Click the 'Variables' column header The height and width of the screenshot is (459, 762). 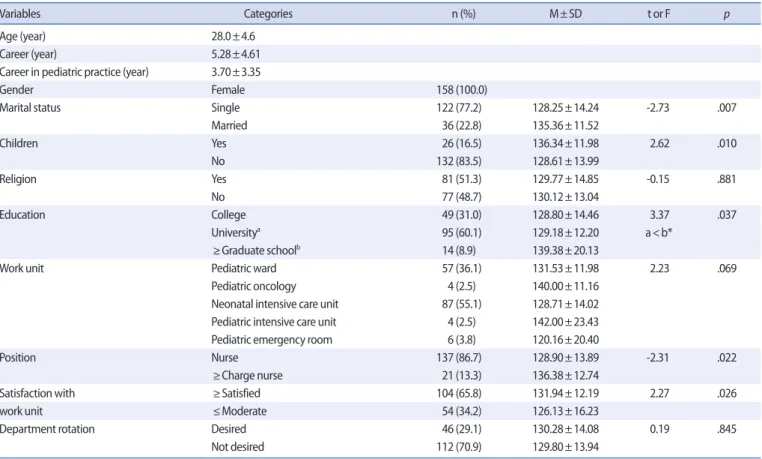pyautogui.click(x=20, y=14)
